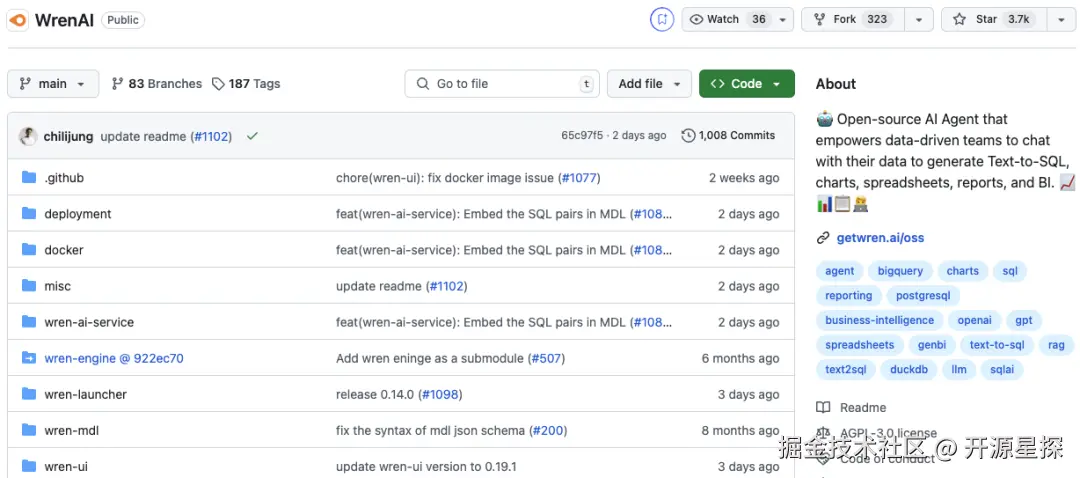
Task: Select the rag topic tag
Action: pyautogui.click(x=1056, y=345)
